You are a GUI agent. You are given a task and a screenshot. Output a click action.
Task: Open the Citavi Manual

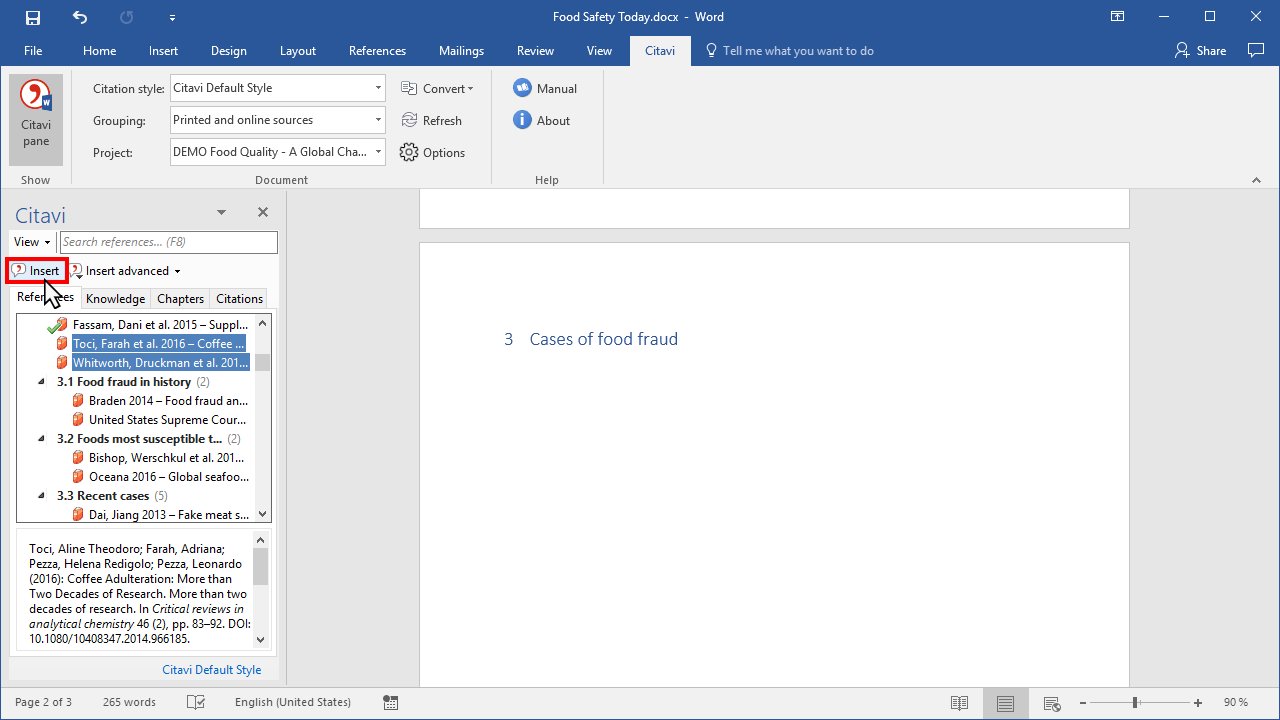click(545, 88)
